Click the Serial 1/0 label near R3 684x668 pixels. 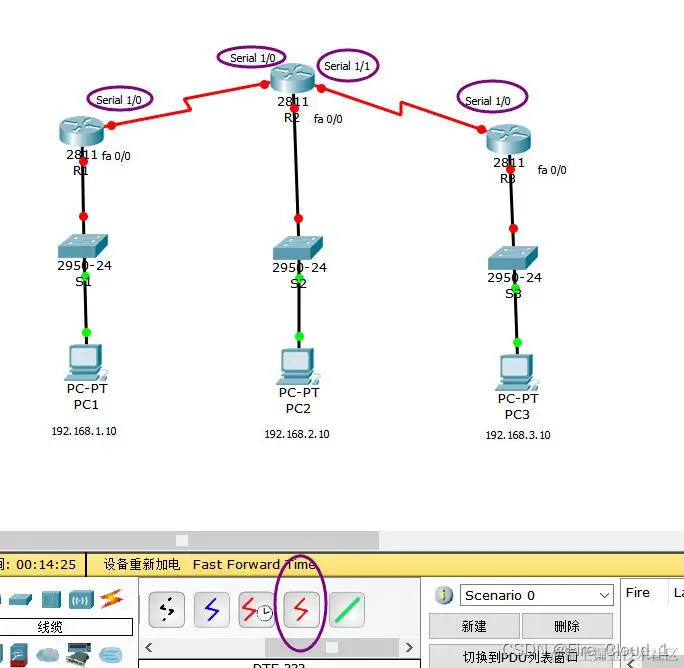[x=488, y=101]
